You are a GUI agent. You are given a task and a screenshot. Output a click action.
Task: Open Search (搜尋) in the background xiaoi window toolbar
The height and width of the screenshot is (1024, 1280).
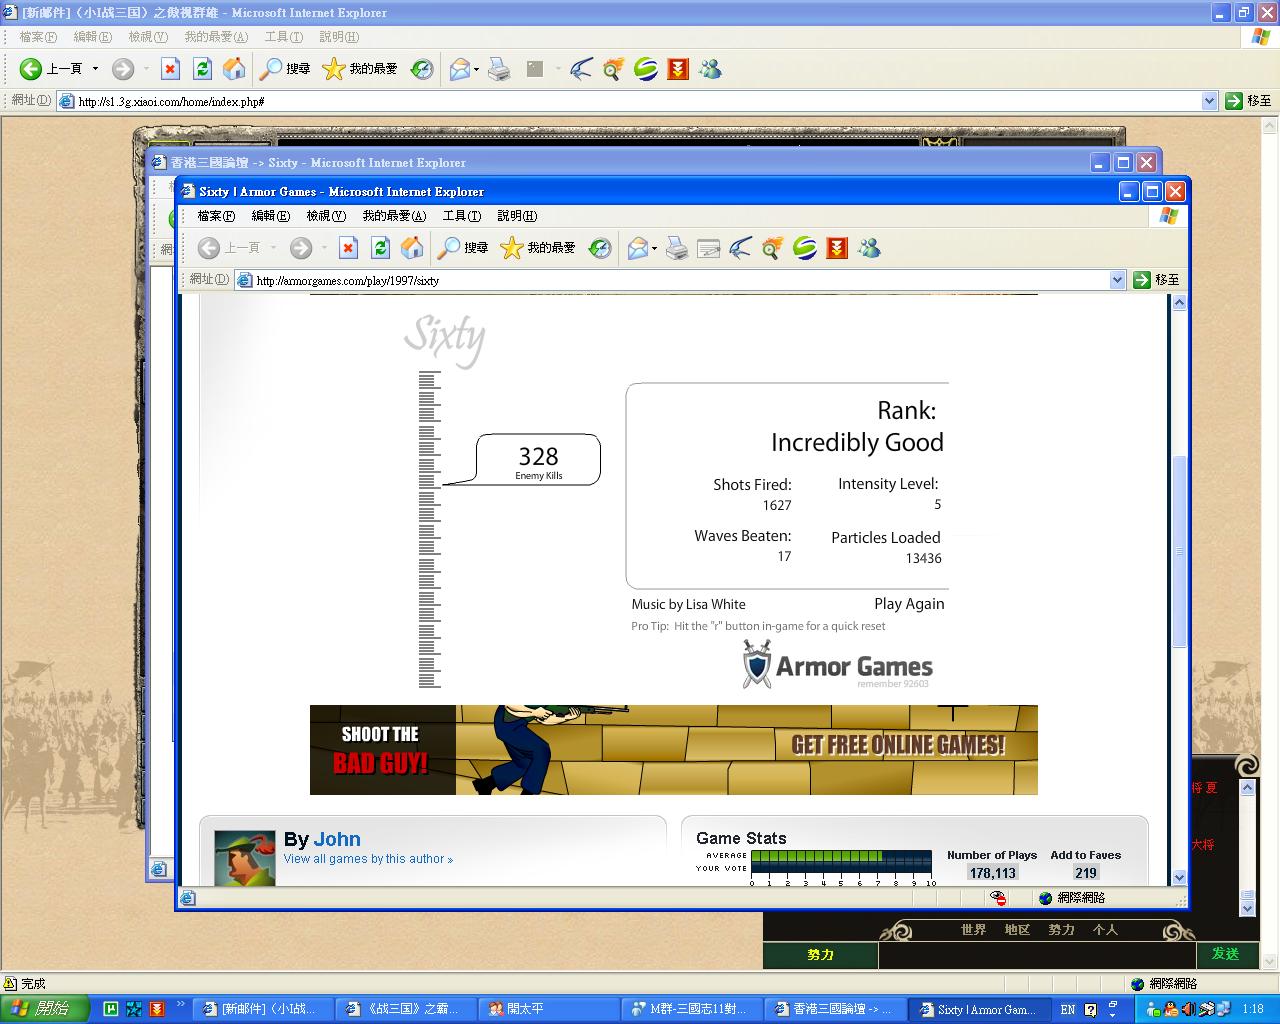pyautogui.click(x=286, y=69)
